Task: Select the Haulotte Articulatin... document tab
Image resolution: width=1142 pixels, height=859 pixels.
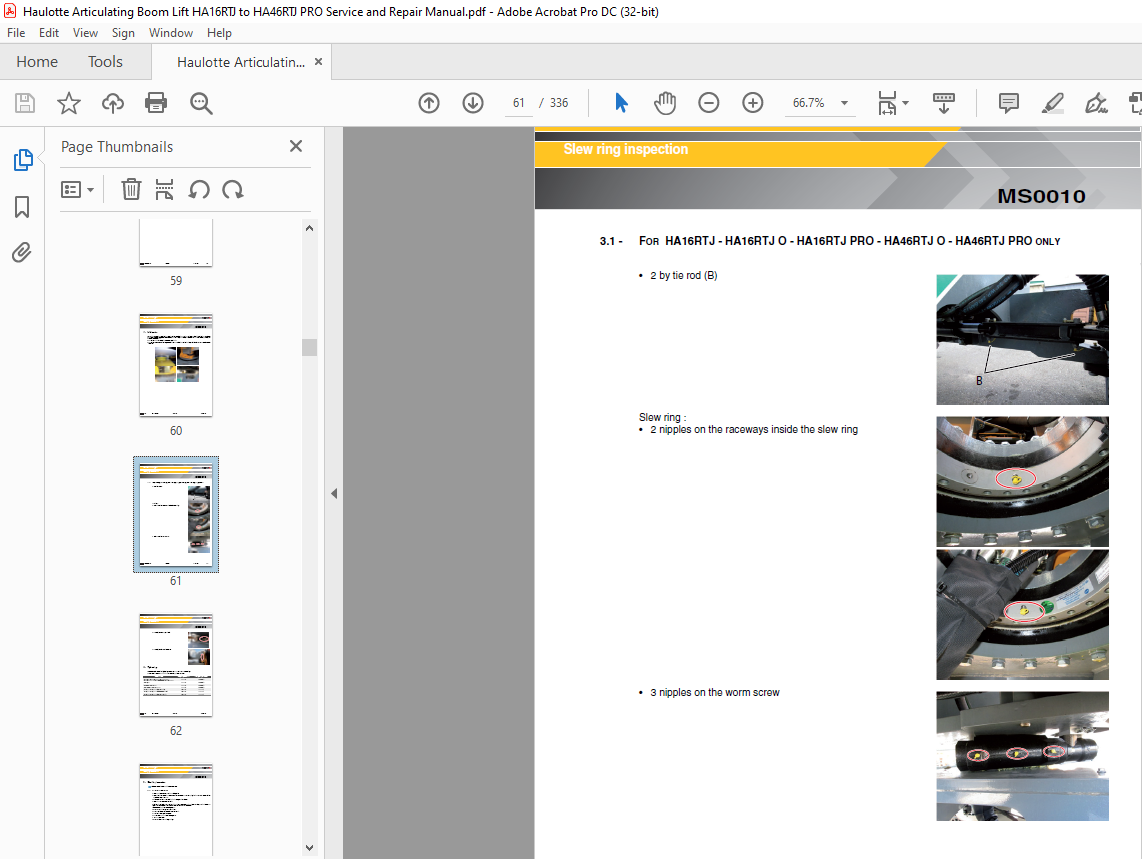Action: [240, 63]
